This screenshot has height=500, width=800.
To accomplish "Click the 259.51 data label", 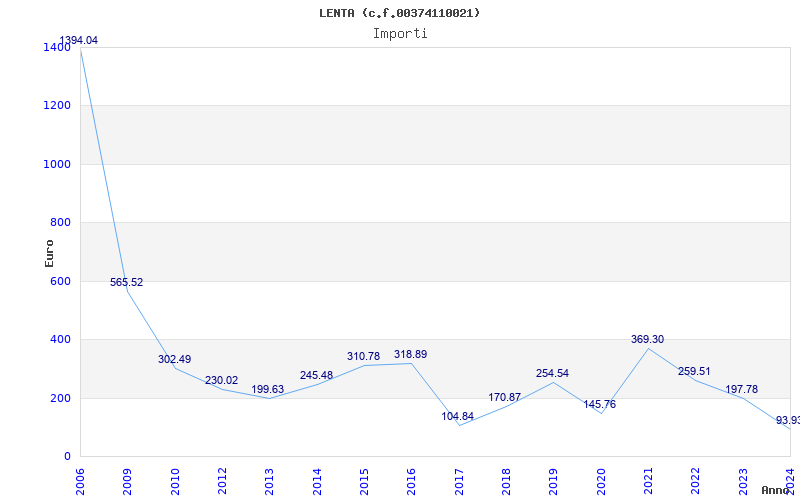I will click(694, 371).
